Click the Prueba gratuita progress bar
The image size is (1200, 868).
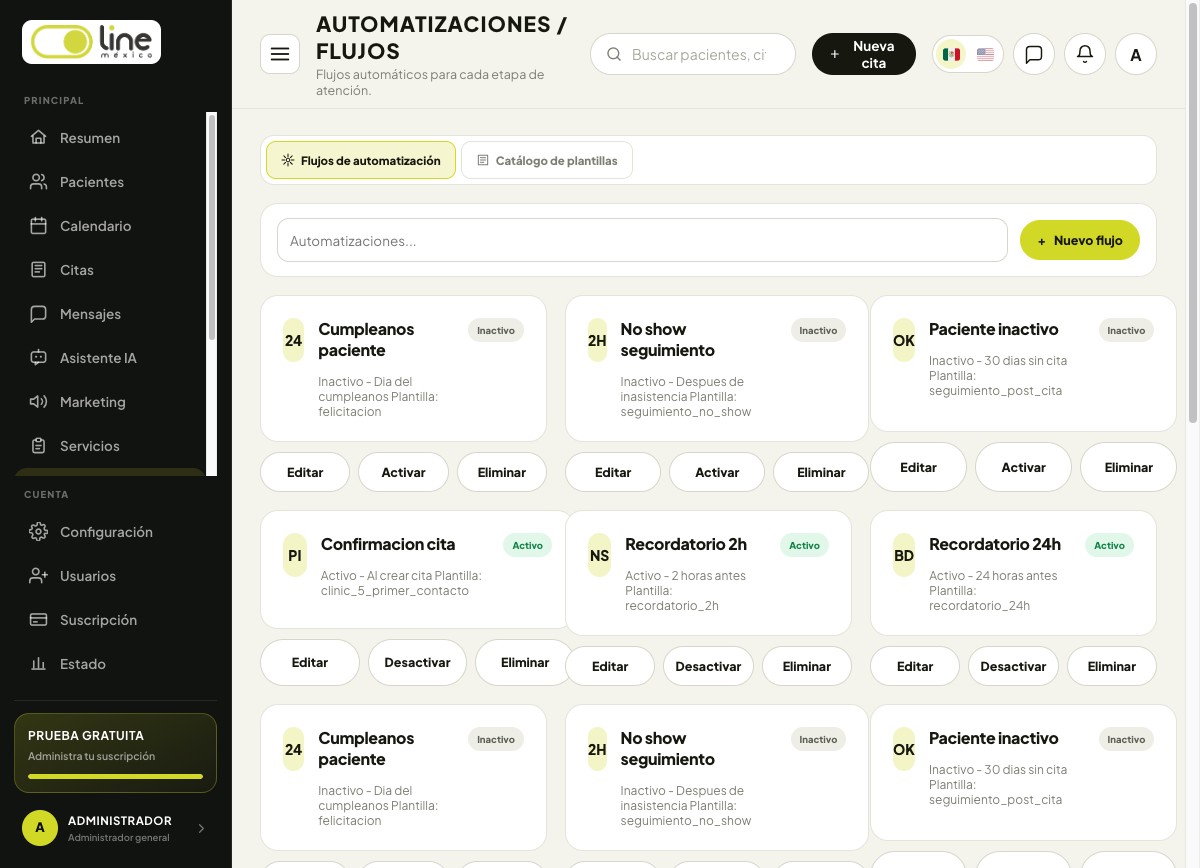point(115,776)
